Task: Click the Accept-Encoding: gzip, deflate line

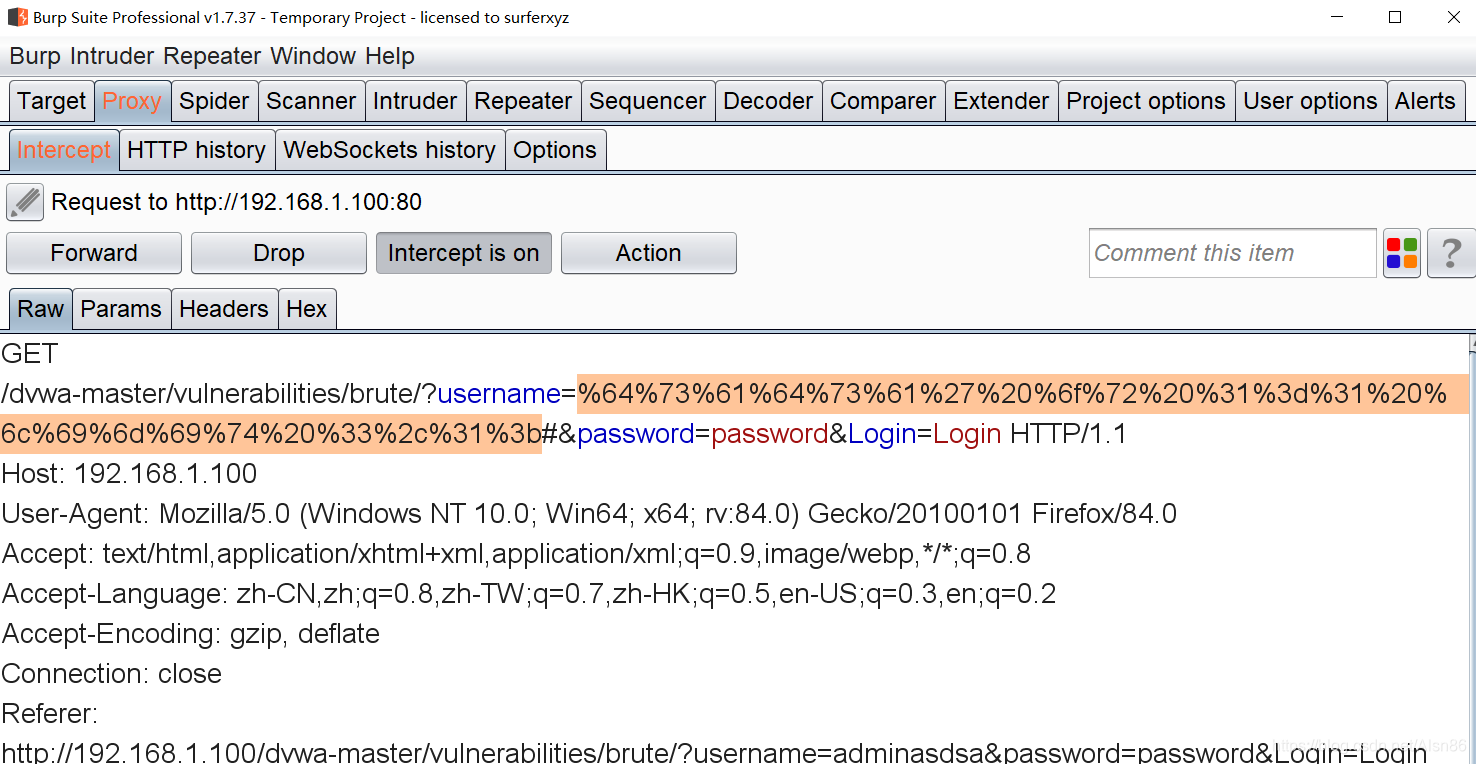Action: 190,634
